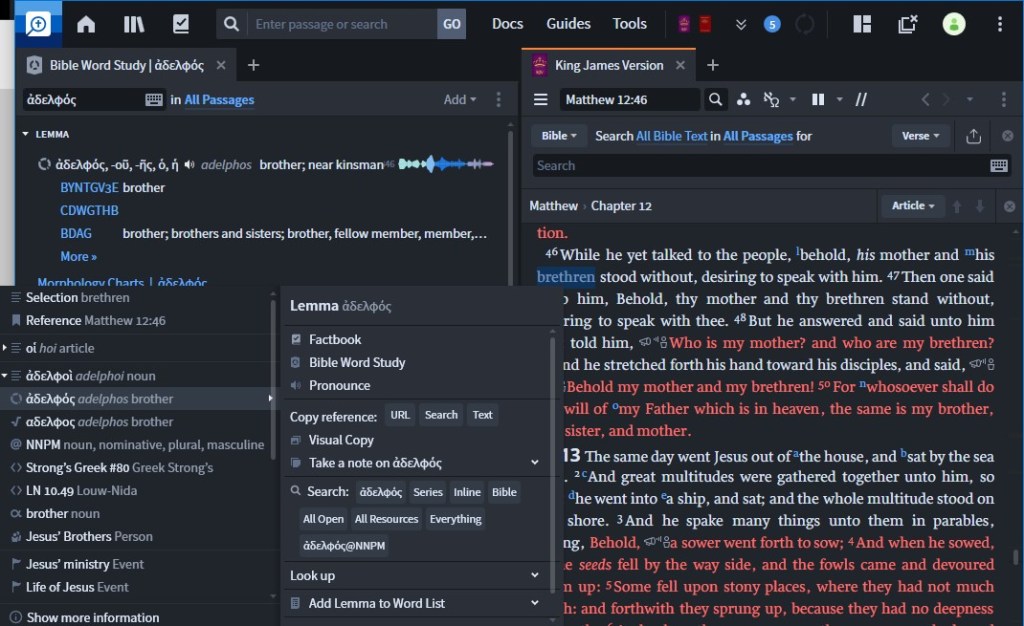Screen dimensions: 1024x626
Task: Click the Matthew 12:46 reference box
Action: 629,99
